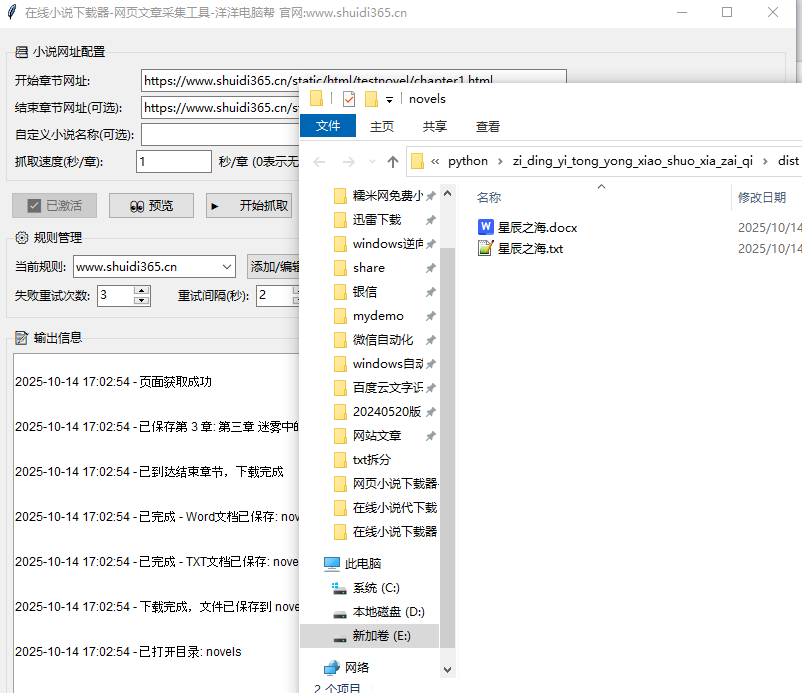Open the recent locations dropdown chevron in Explorer
This screenshot has width=802, height=693.
click(x=371, y=162)
